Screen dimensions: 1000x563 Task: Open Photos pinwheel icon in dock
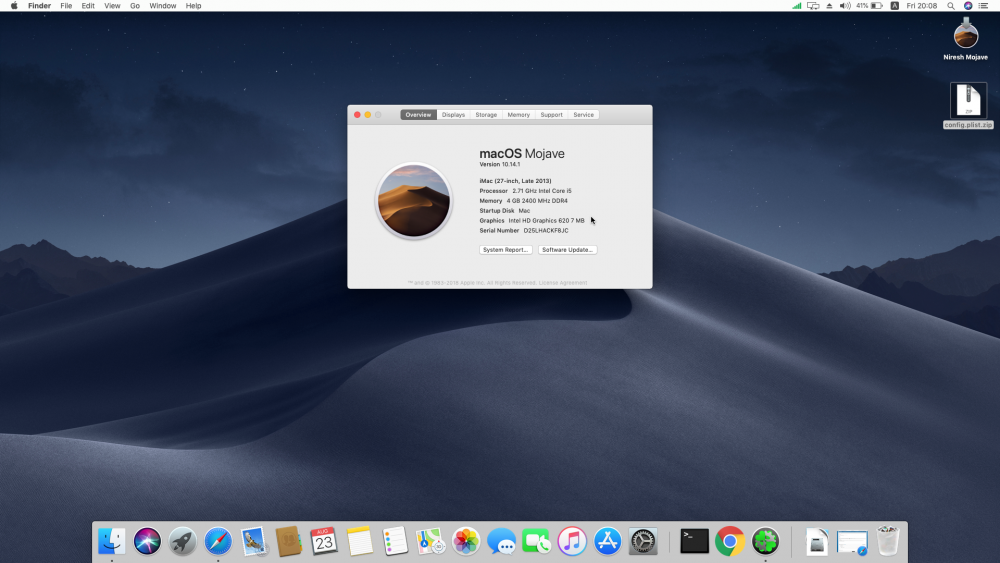pyautogui.click(x=466, y=541)
